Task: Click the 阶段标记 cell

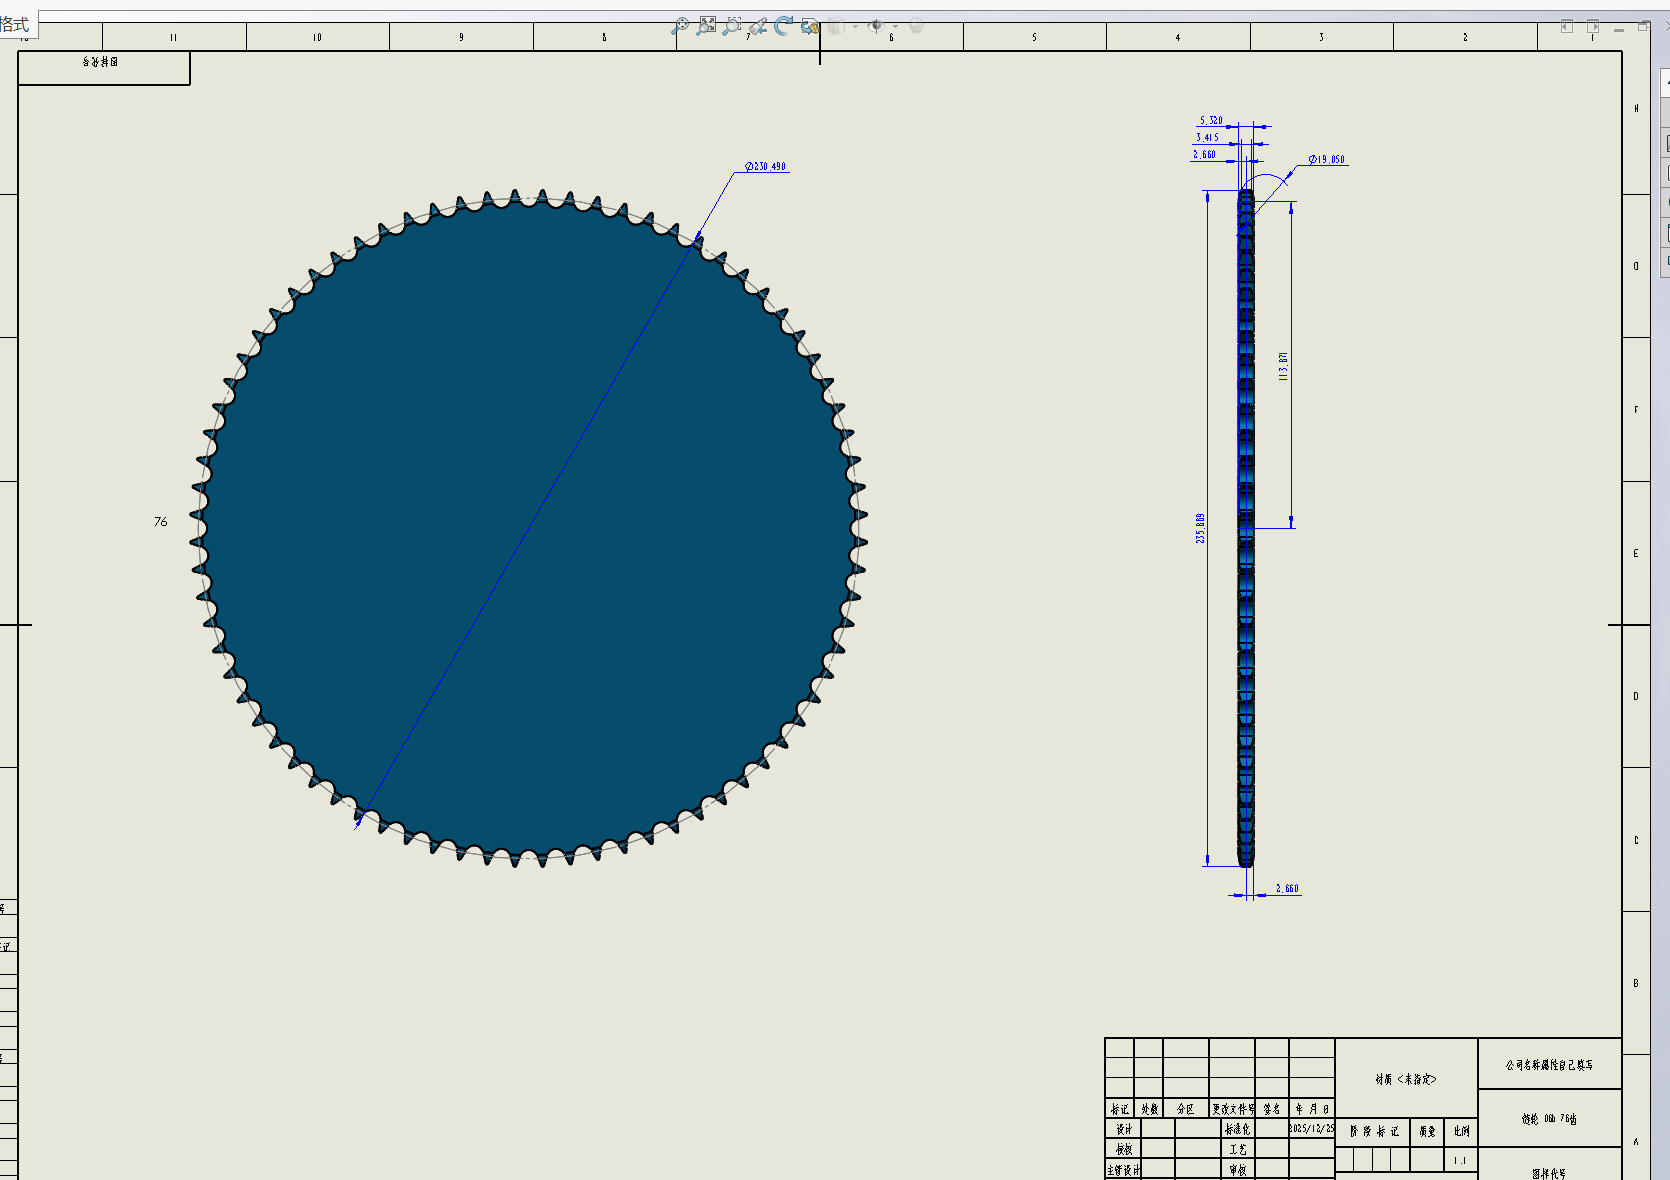Action: coord(1372,1132)
